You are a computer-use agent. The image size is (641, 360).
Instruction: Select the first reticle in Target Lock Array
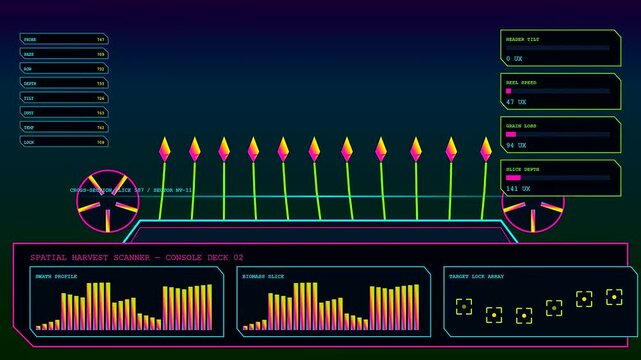coord(464,306)
